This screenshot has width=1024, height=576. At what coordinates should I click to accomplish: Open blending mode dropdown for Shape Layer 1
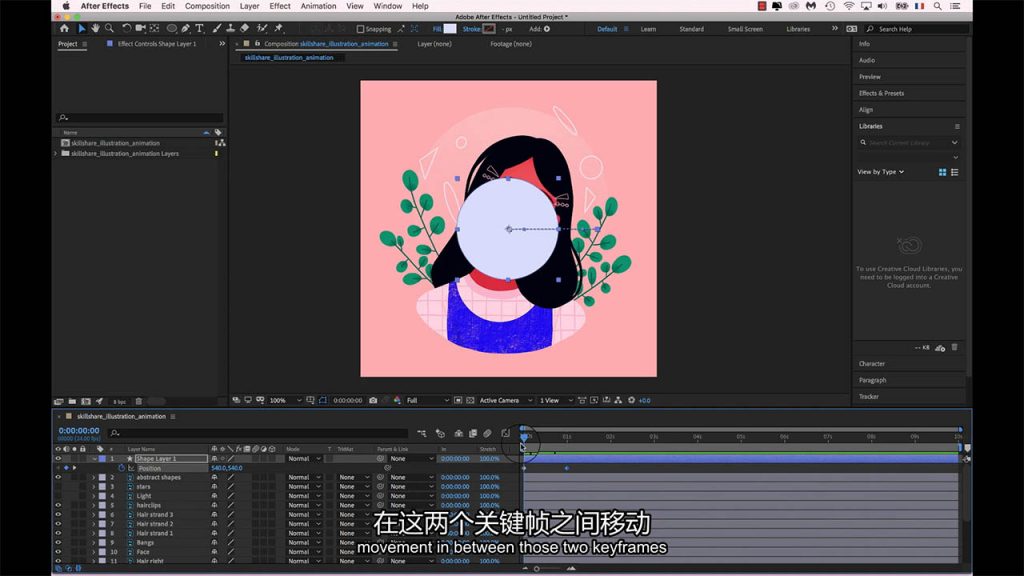pos(305,458)
